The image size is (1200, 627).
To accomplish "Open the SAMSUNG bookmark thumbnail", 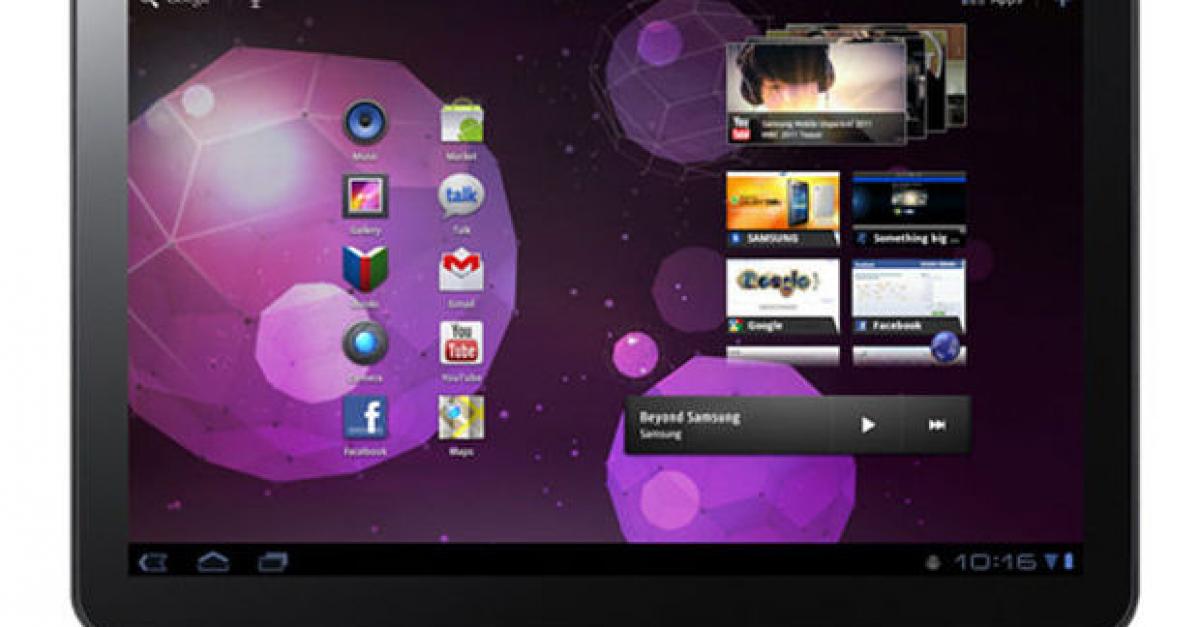I will coord(783,209).
